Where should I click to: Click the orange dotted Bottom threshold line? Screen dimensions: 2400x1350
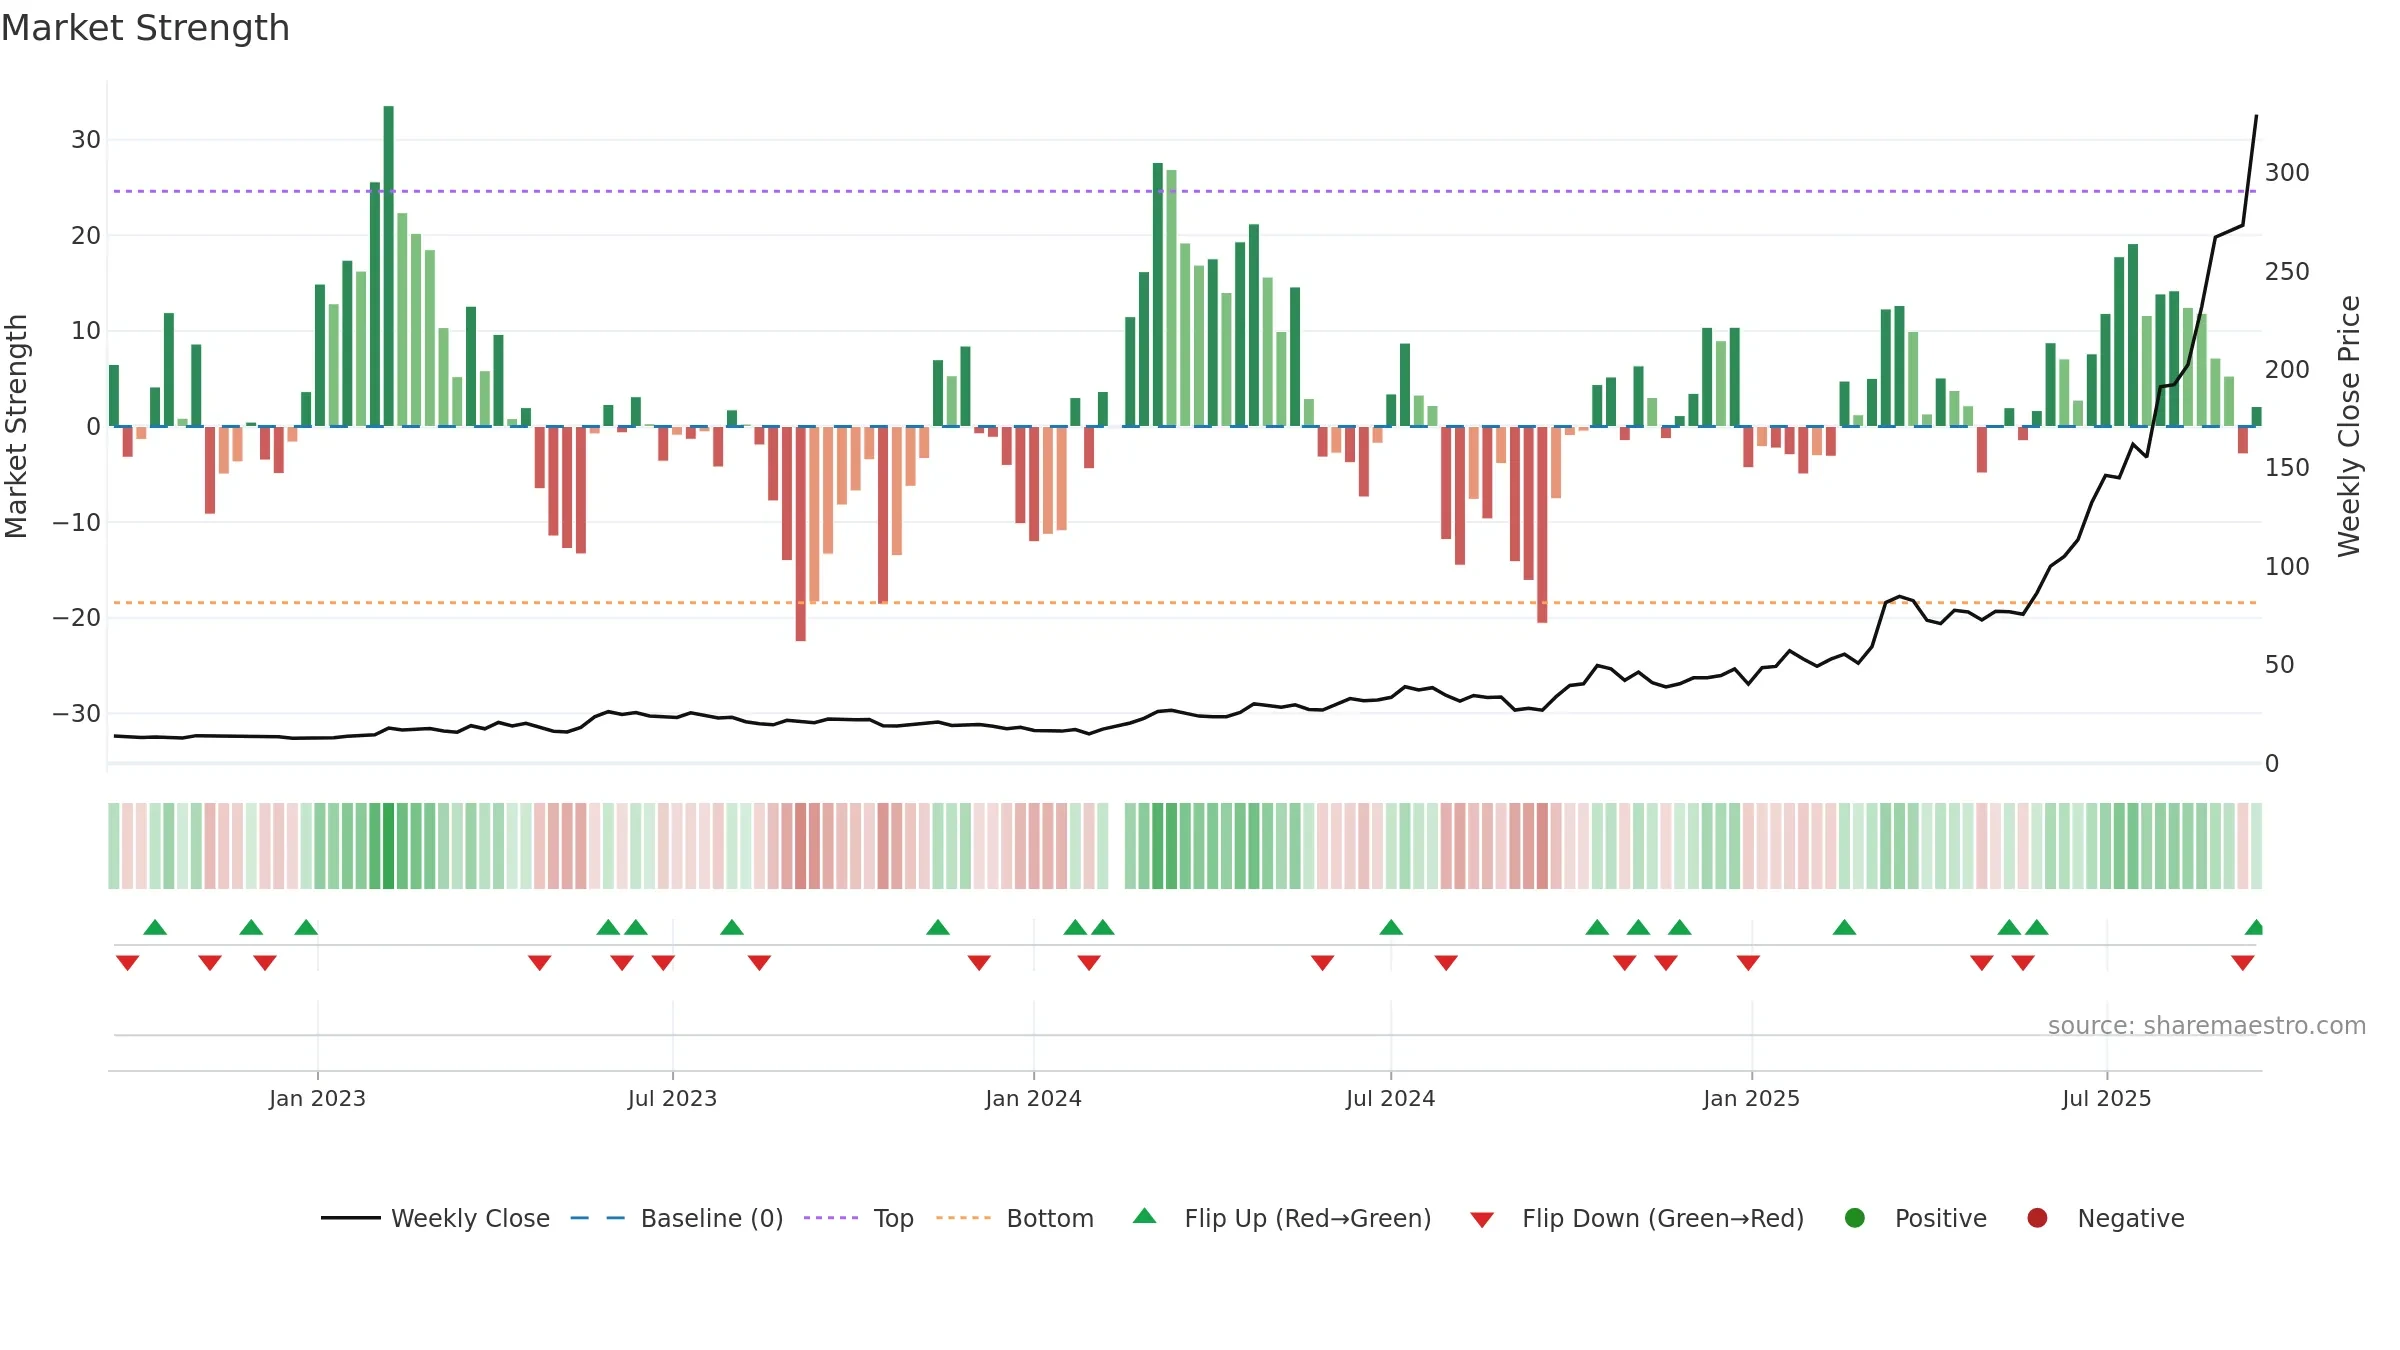tap(1185, 603)
